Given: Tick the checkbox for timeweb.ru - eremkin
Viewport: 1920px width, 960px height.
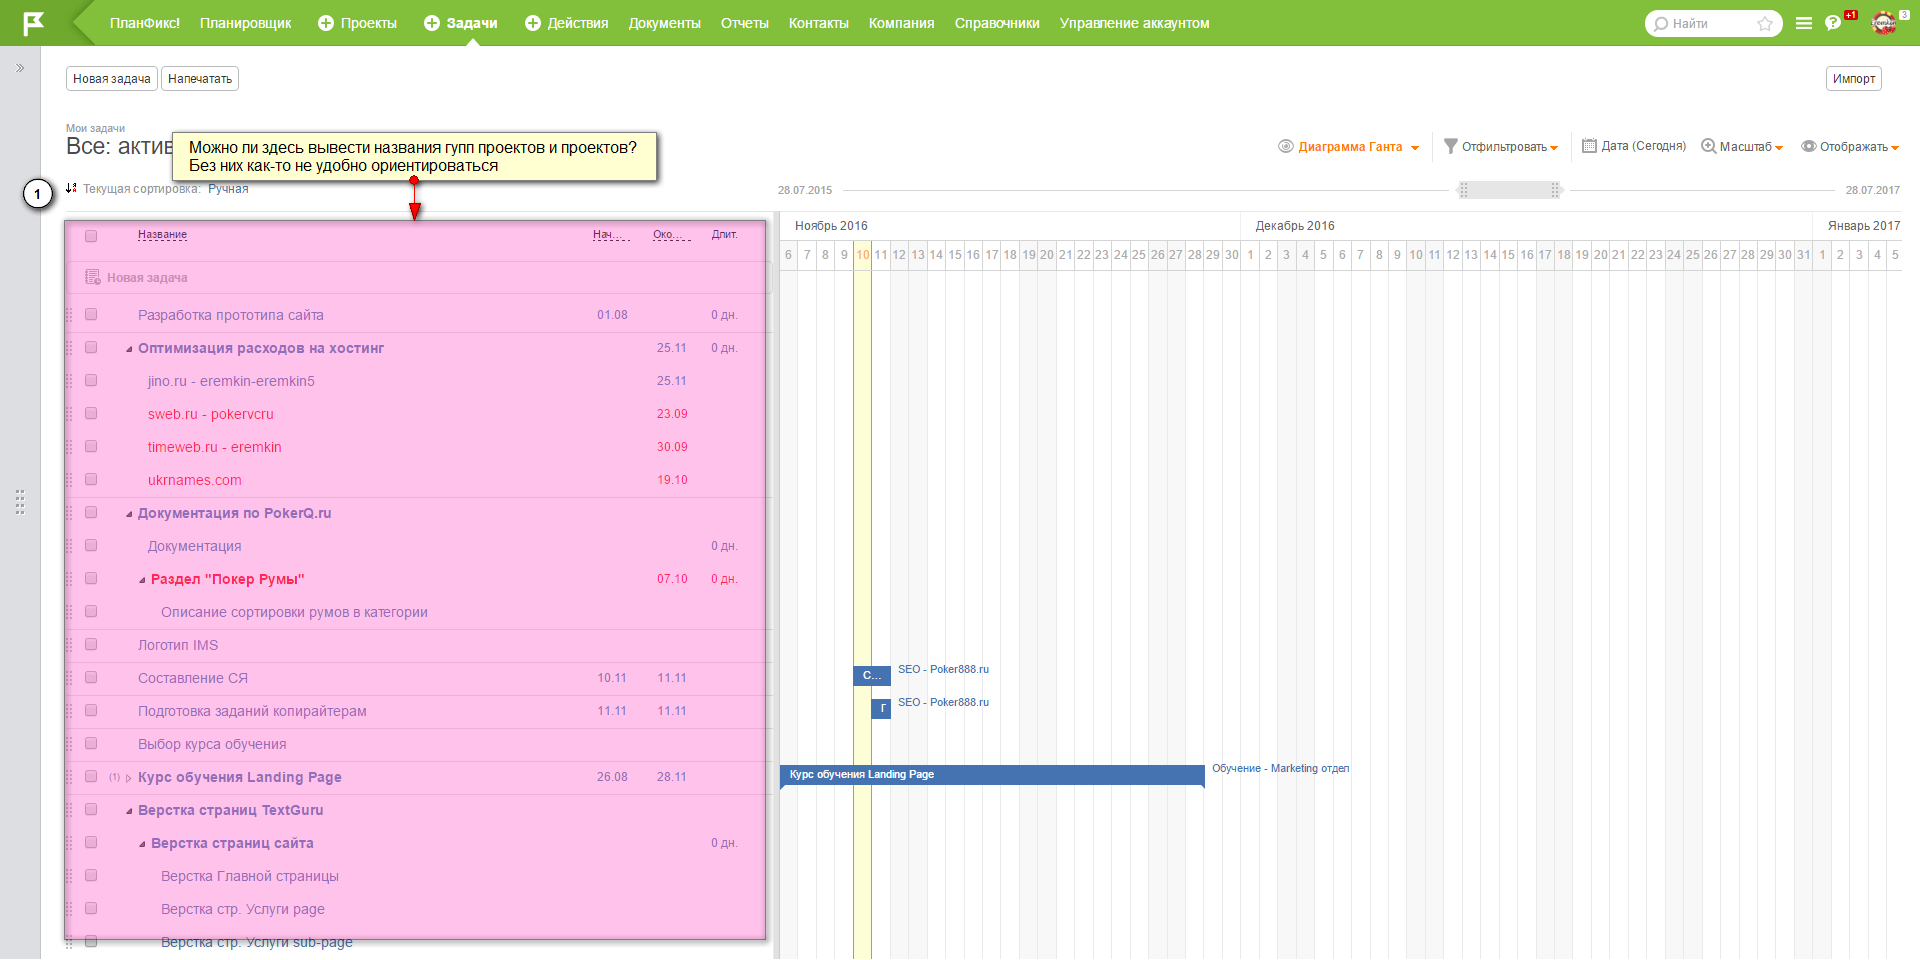Looking at the screenshot, I should 91,446.
